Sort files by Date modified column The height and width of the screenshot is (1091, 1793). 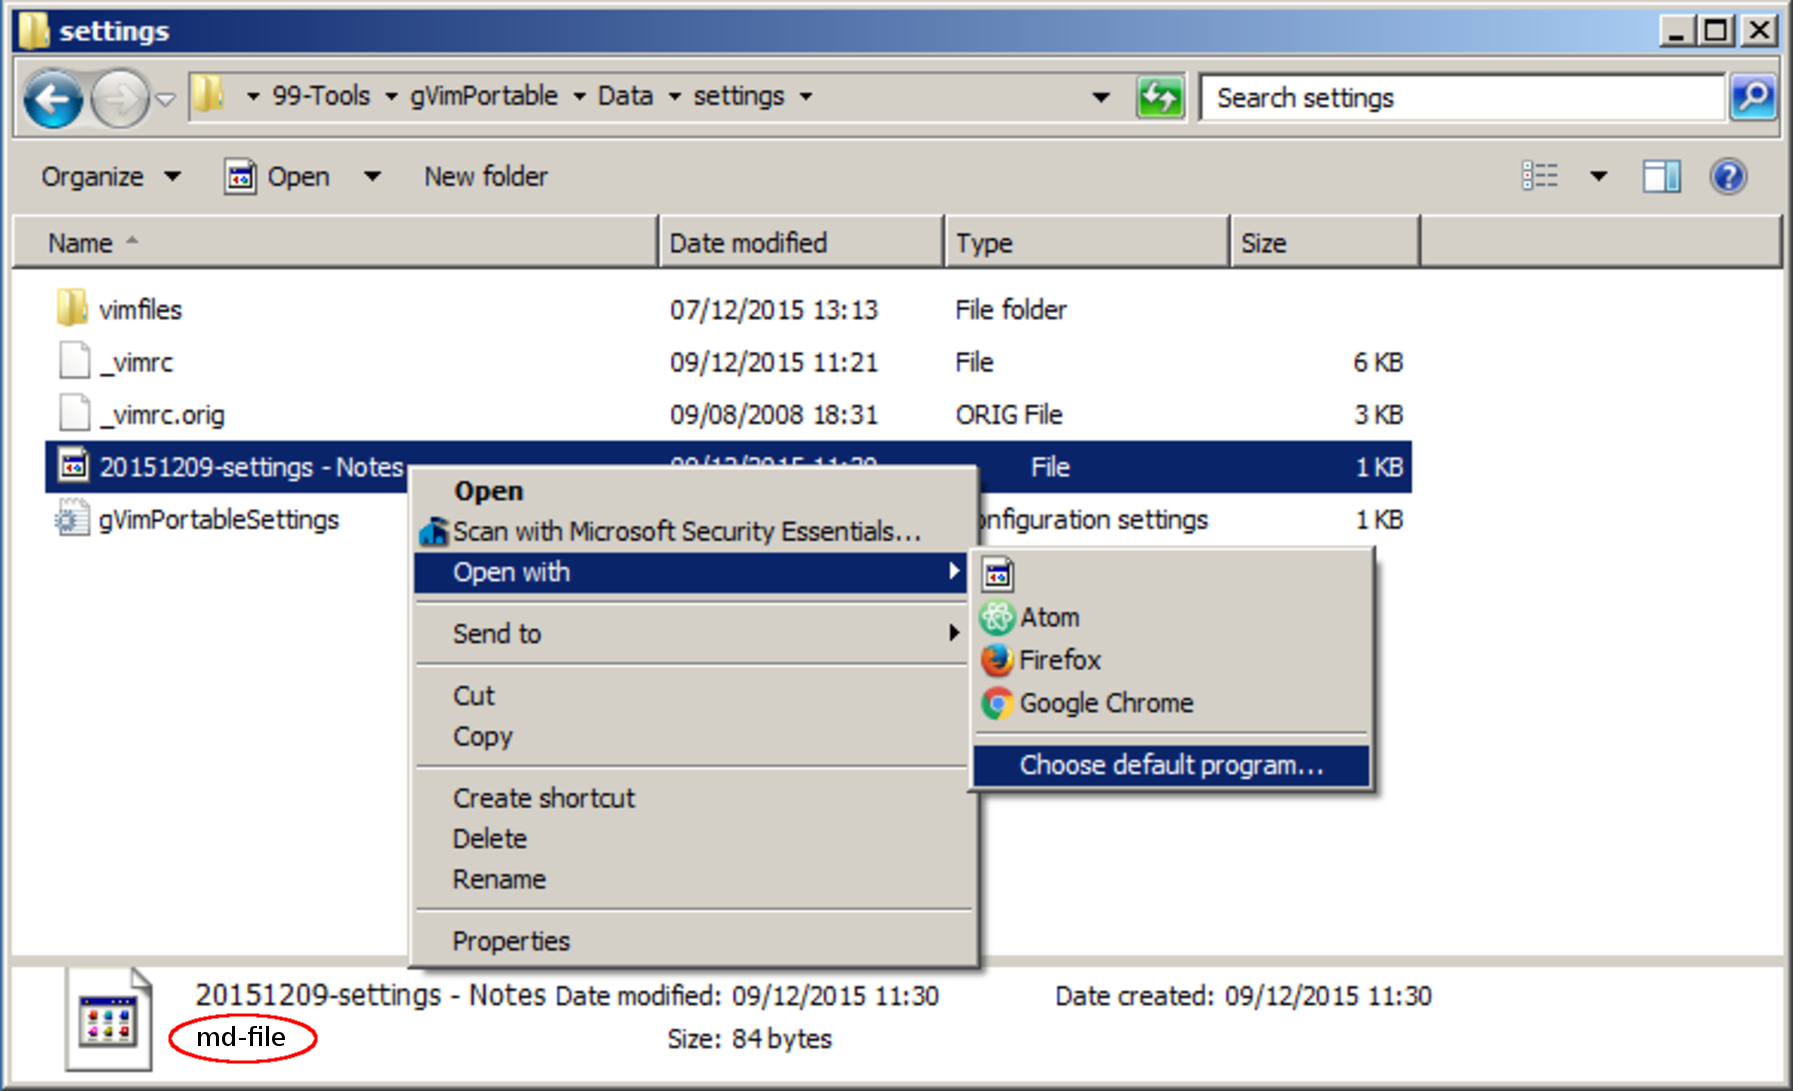click(x=748, y=243)
